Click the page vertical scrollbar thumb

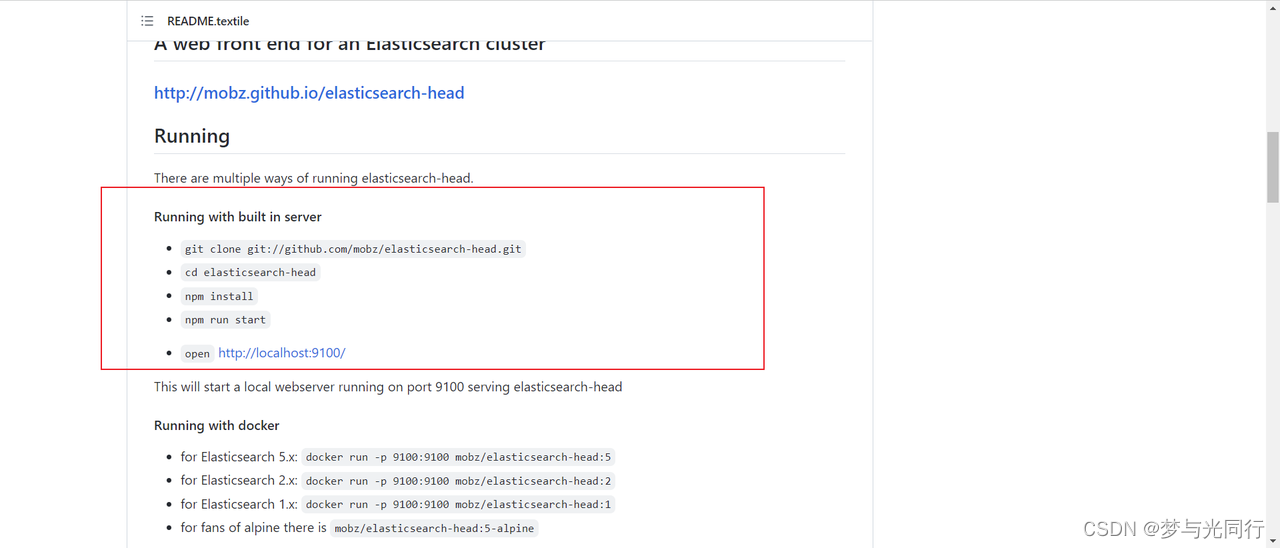point(1273,167)
